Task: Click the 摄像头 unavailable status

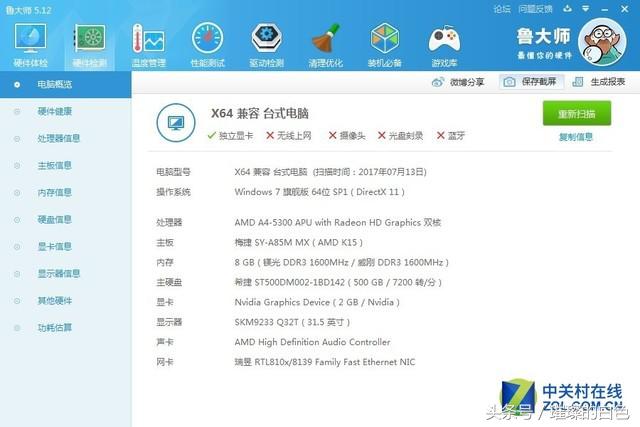Action: click(x=347, y=136)
